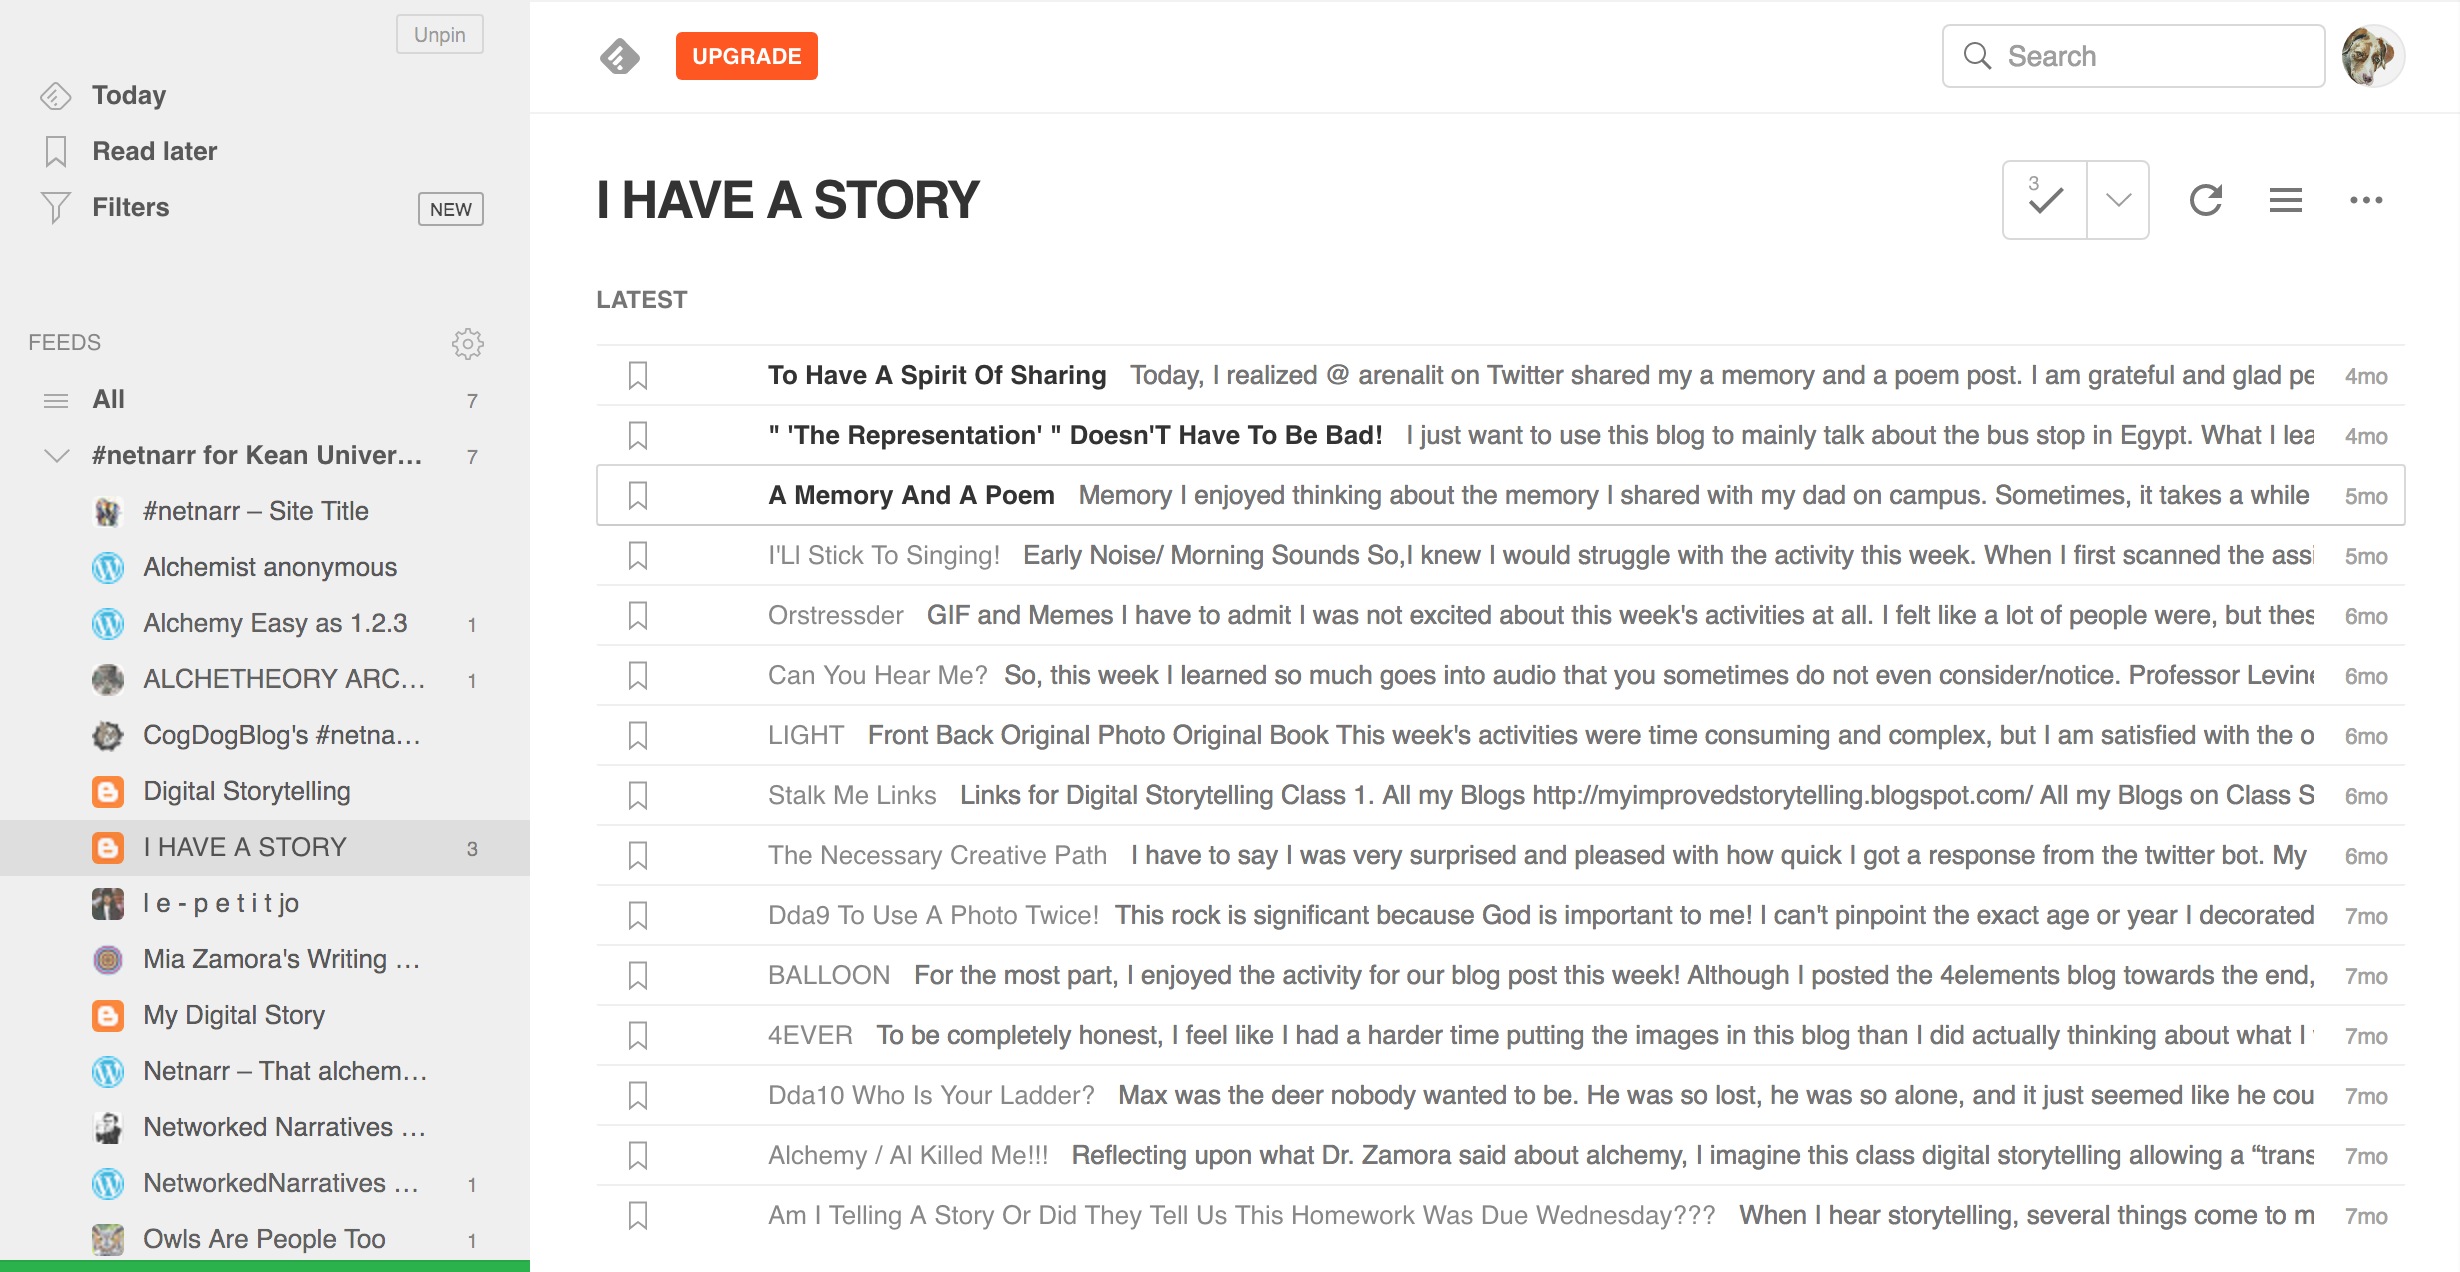The height and width of the screenshot is (1272, 2460).
Task: Open the 'Digital Storytelling' feed in sidebar
Action: 246,791
